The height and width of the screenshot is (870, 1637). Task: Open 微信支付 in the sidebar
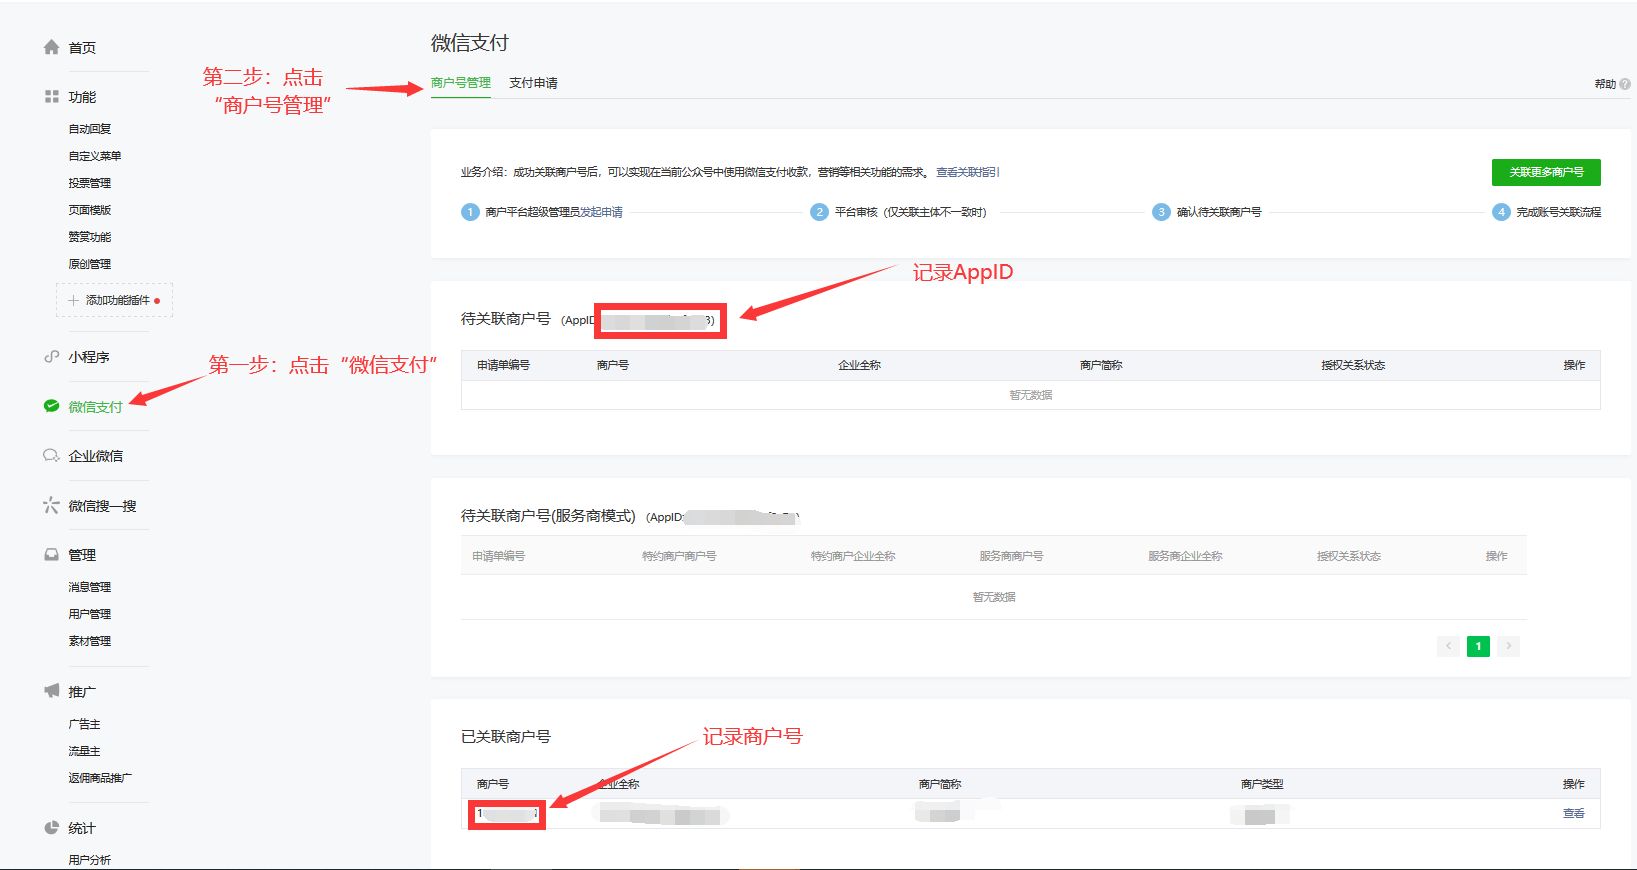click(x=95, y=407)
